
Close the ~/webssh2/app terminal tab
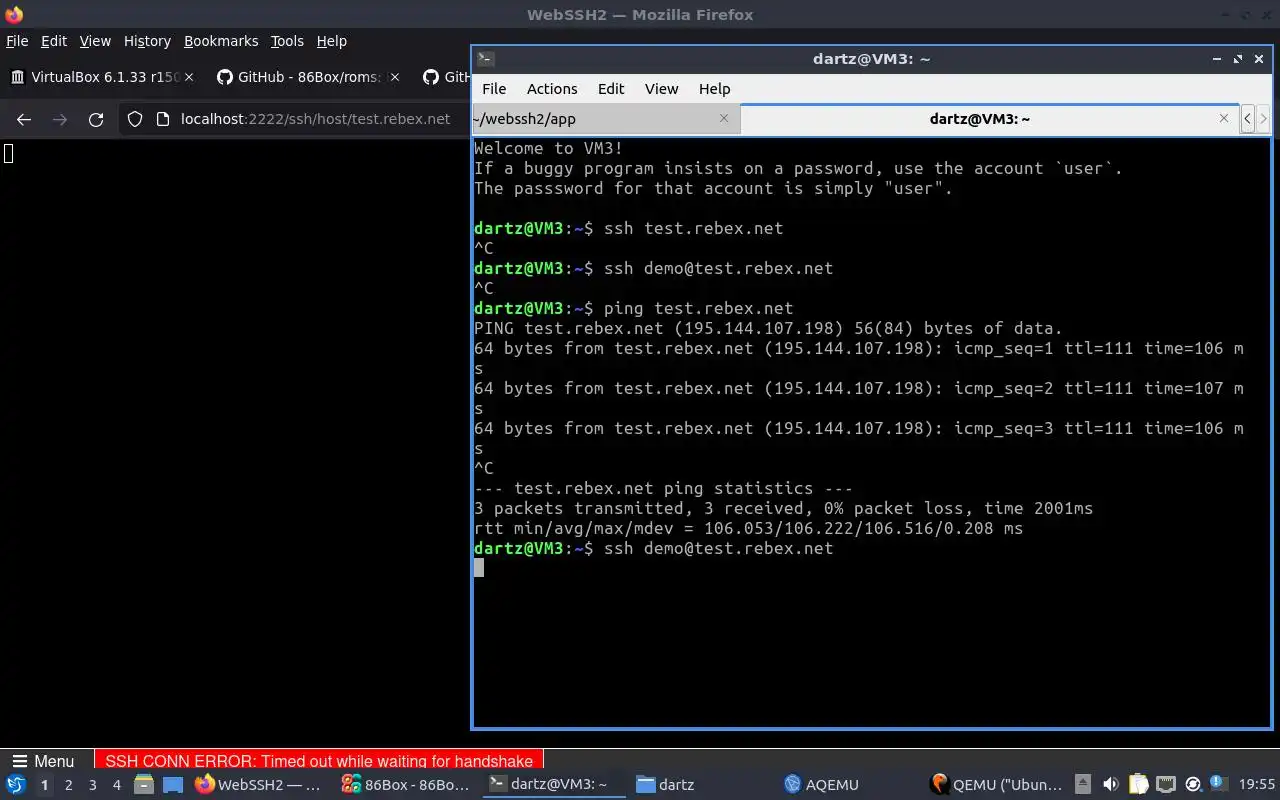(724, 118)
